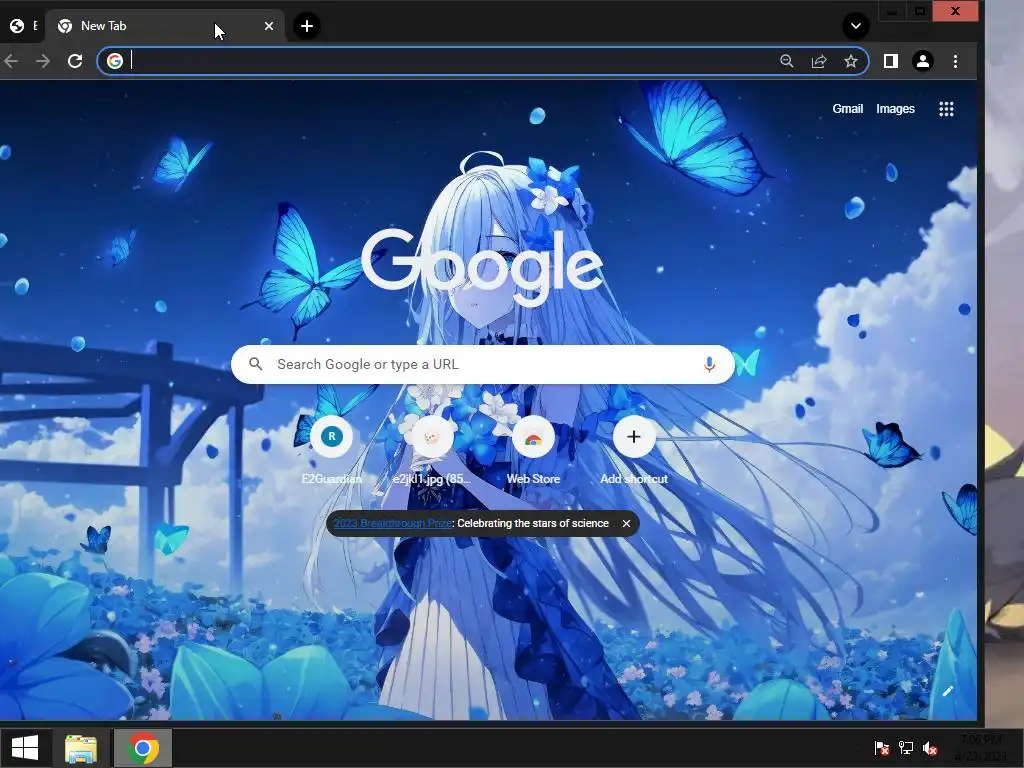The width and height of the screenshot is (1024, 768).
Task: Open the muted volume tray icon
Action: tap(930, 748)
